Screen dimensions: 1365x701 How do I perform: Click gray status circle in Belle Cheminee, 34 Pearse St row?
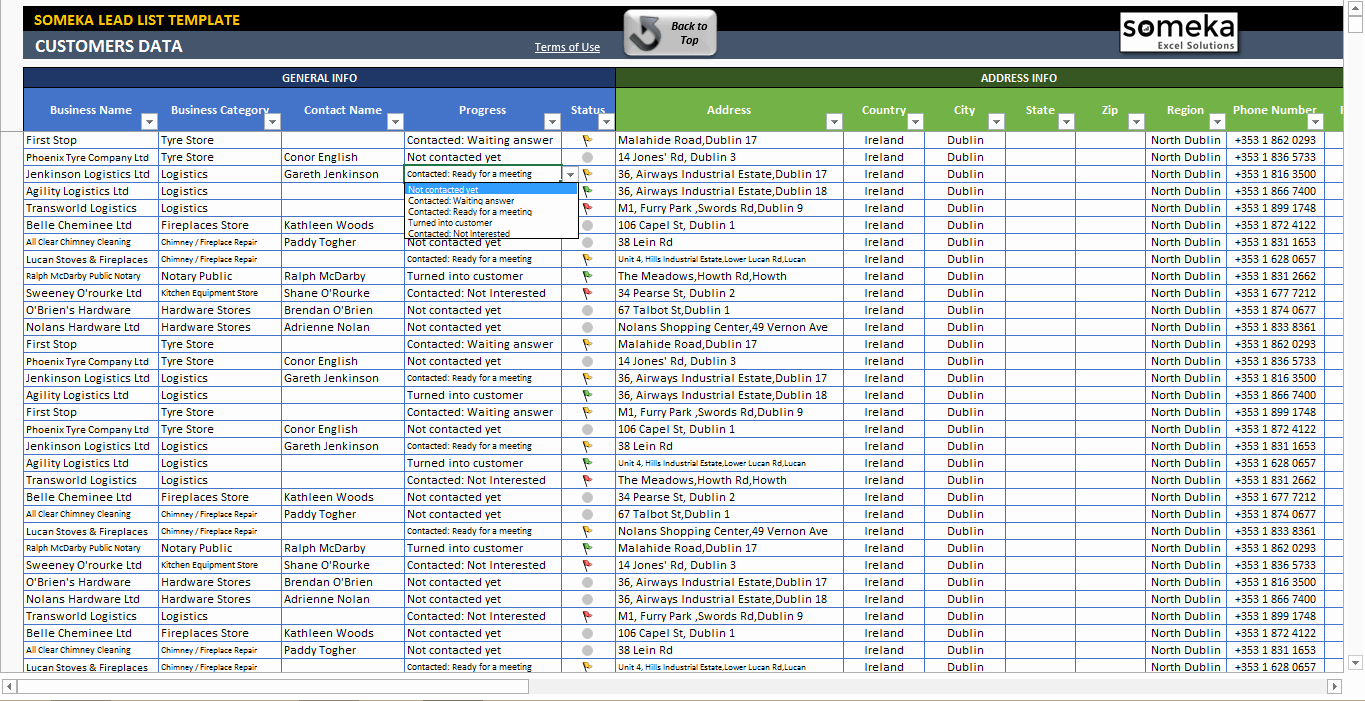pyautogui.click(x=588, y=497)
